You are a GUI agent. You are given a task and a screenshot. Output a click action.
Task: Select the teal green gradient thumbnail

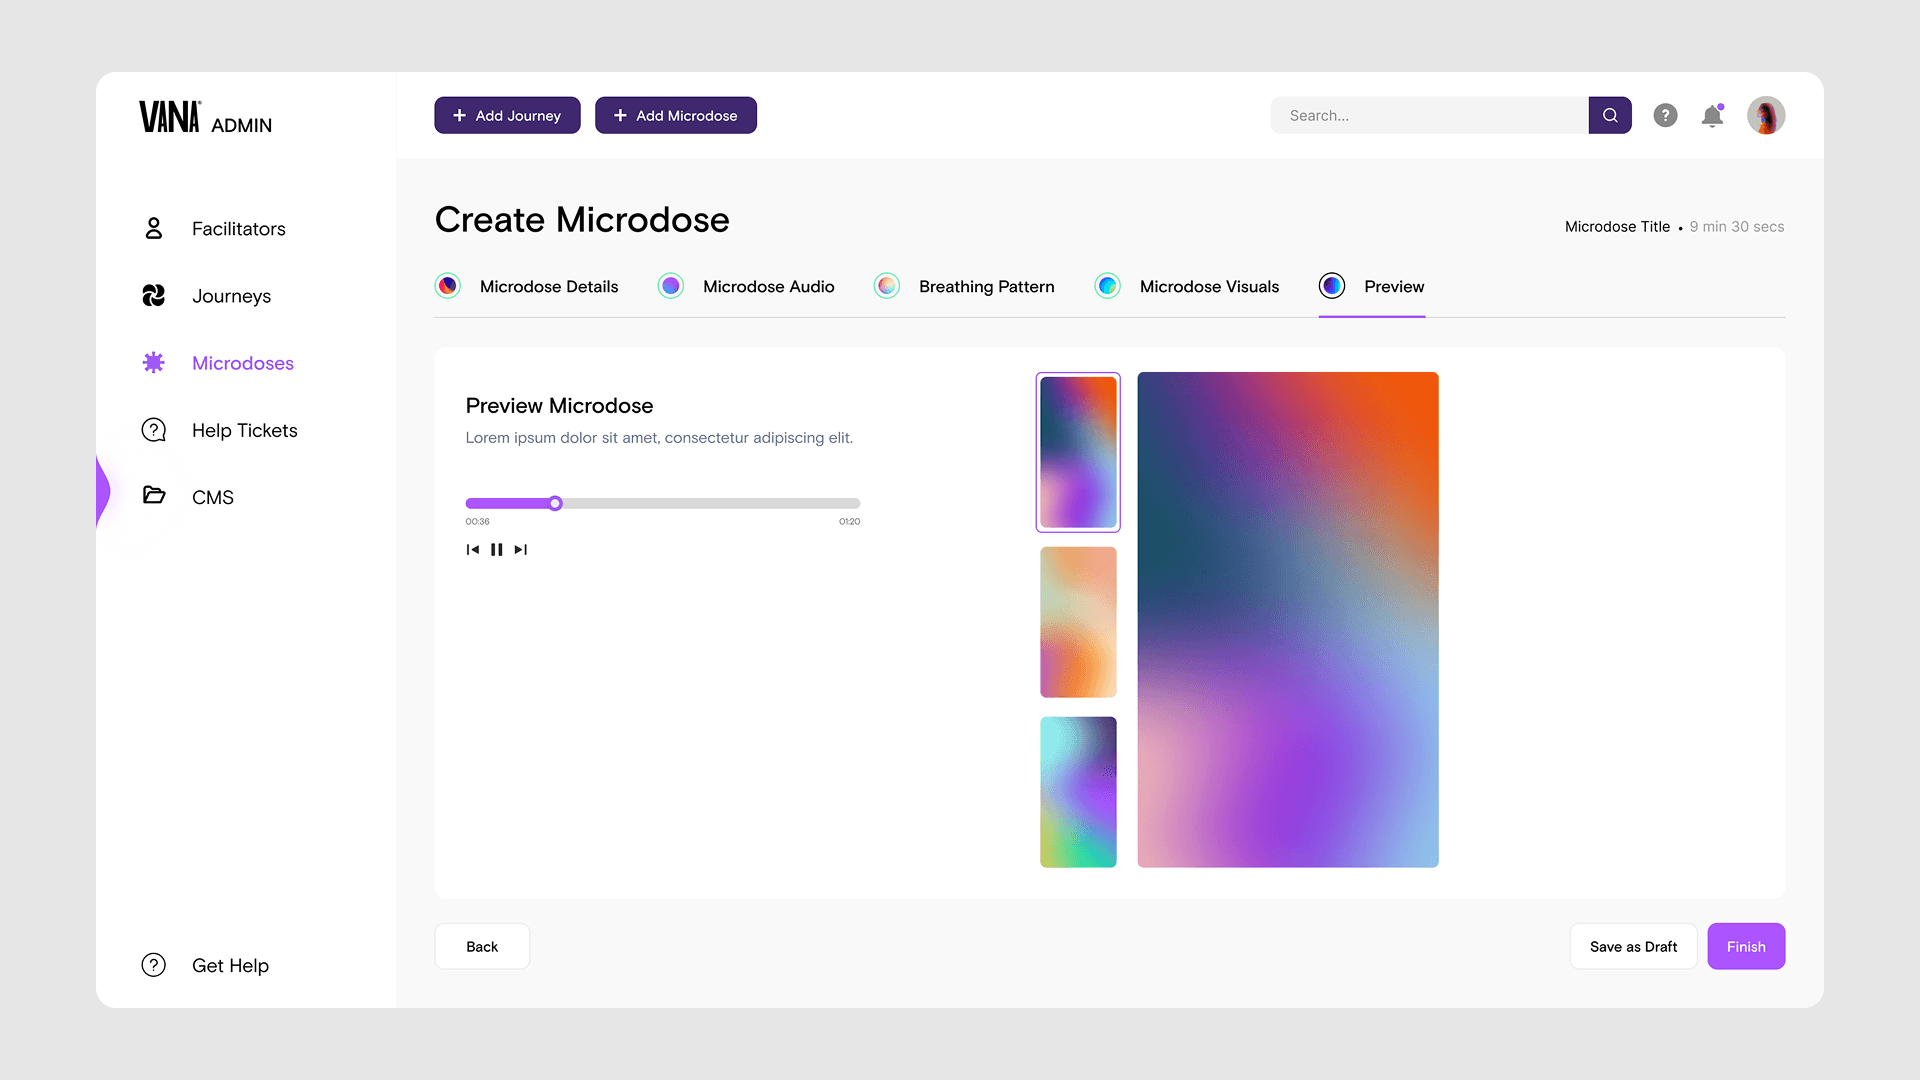coord(1078,791)
